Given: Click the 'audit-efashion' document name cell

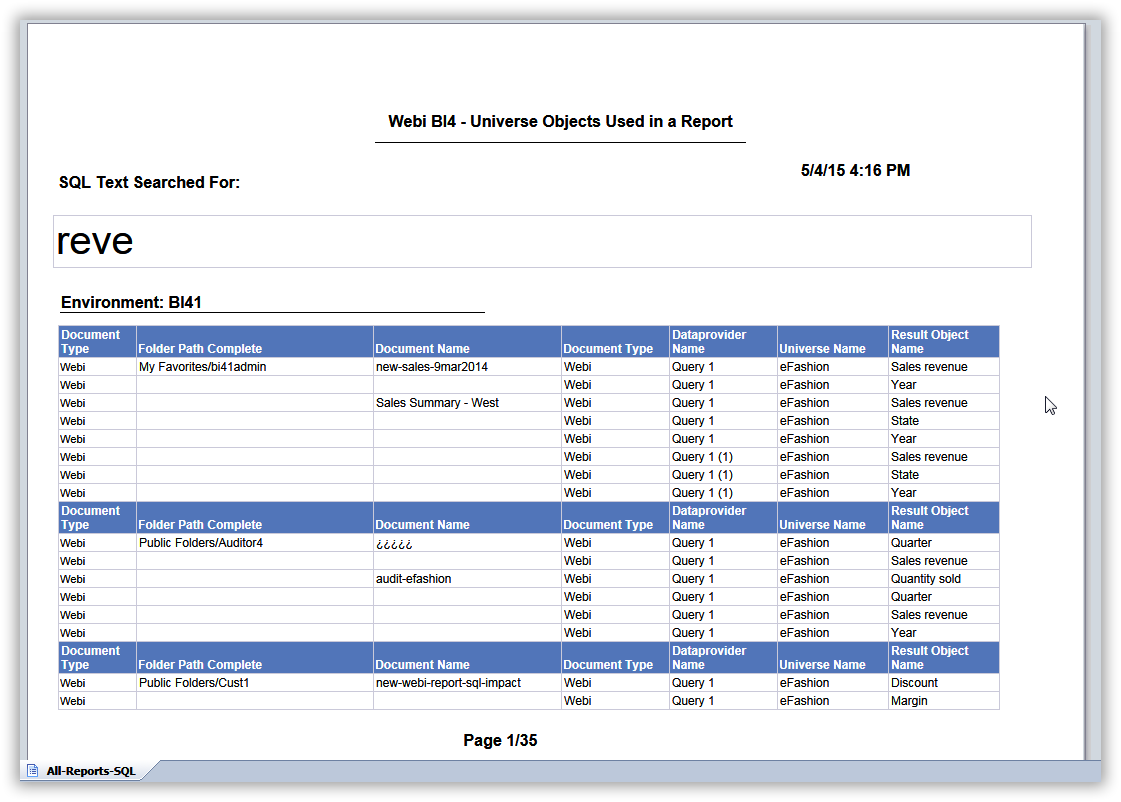Looking at the screenshot, I should point(467,579).
